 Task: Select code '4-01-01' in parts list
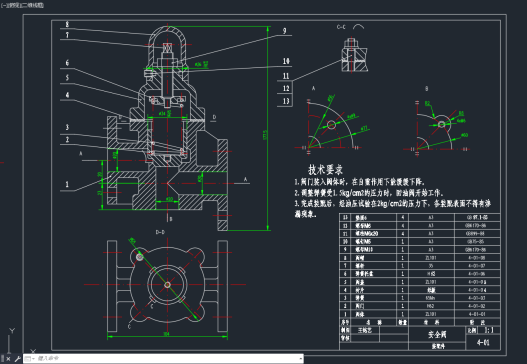pyautogui.click(x=477, y=314)
